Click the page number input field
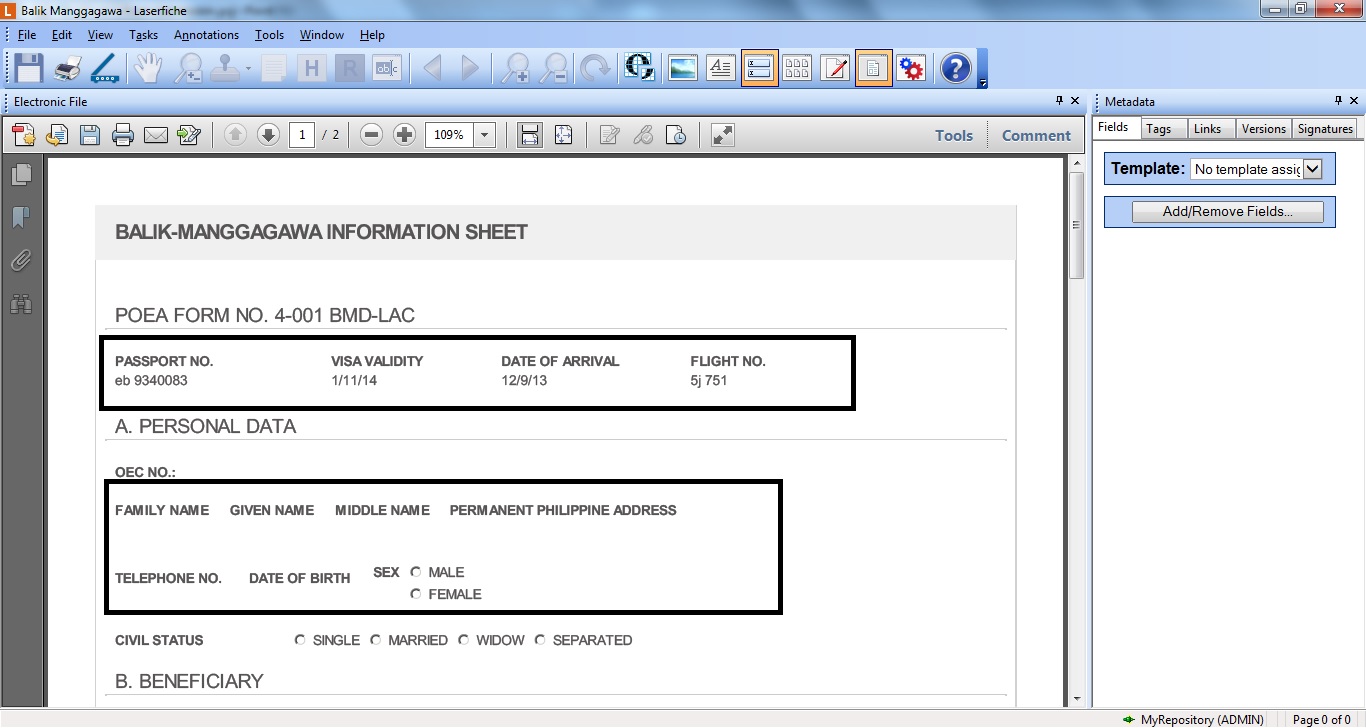The width and height of the screenshot is (1366, 728). coord(302,135)
